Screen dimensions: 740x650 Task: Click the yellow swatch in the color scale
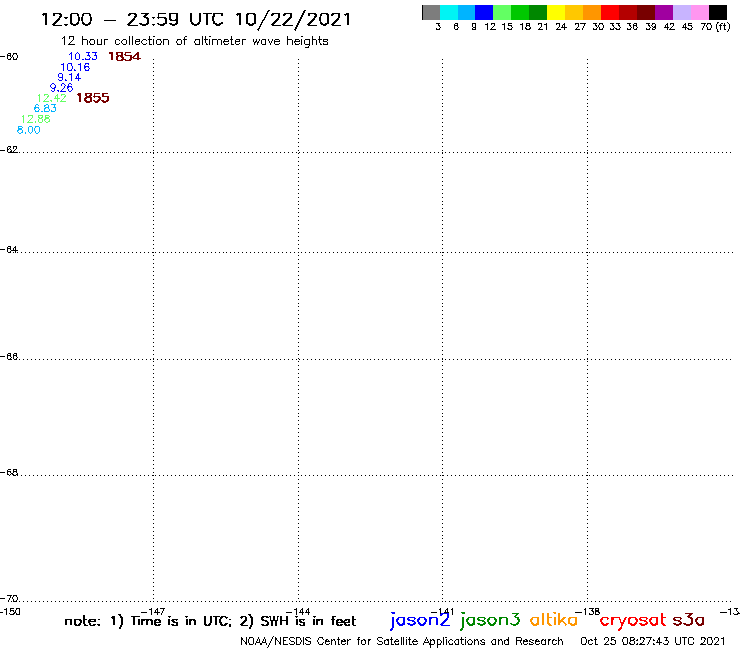[x=556, y=12]
